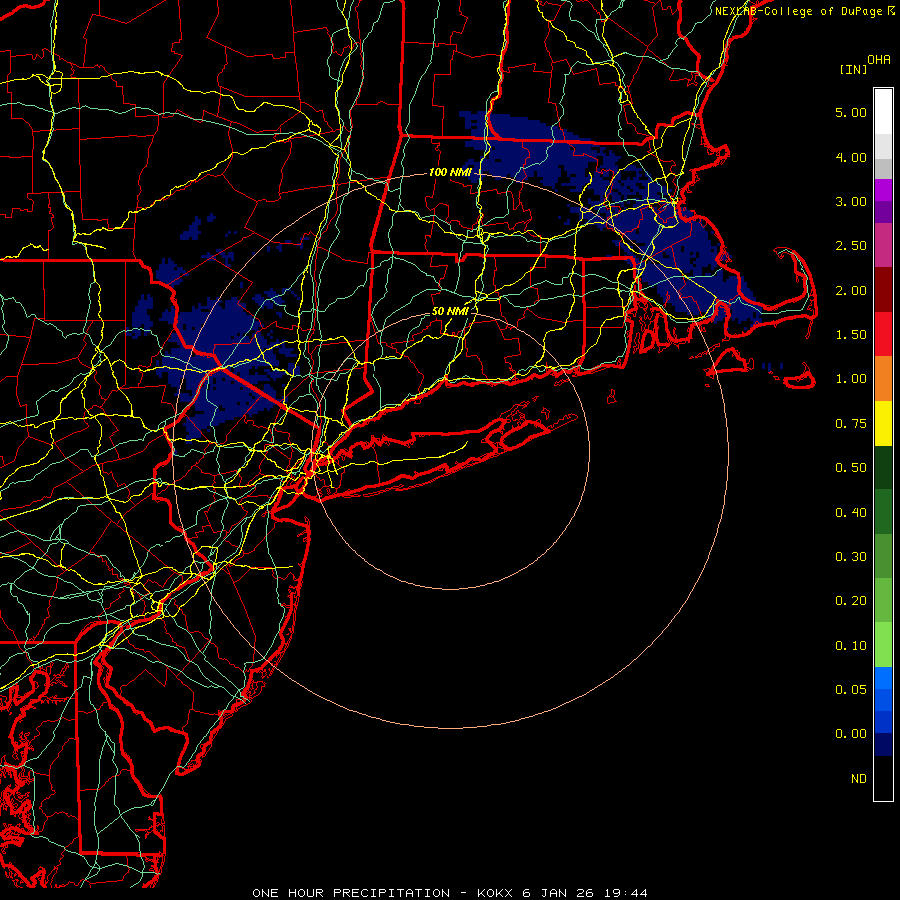The height and width of the screenshot is (900, 900).
Task: Click the 19:44 timestamp
Action: [x=626, y=893]
